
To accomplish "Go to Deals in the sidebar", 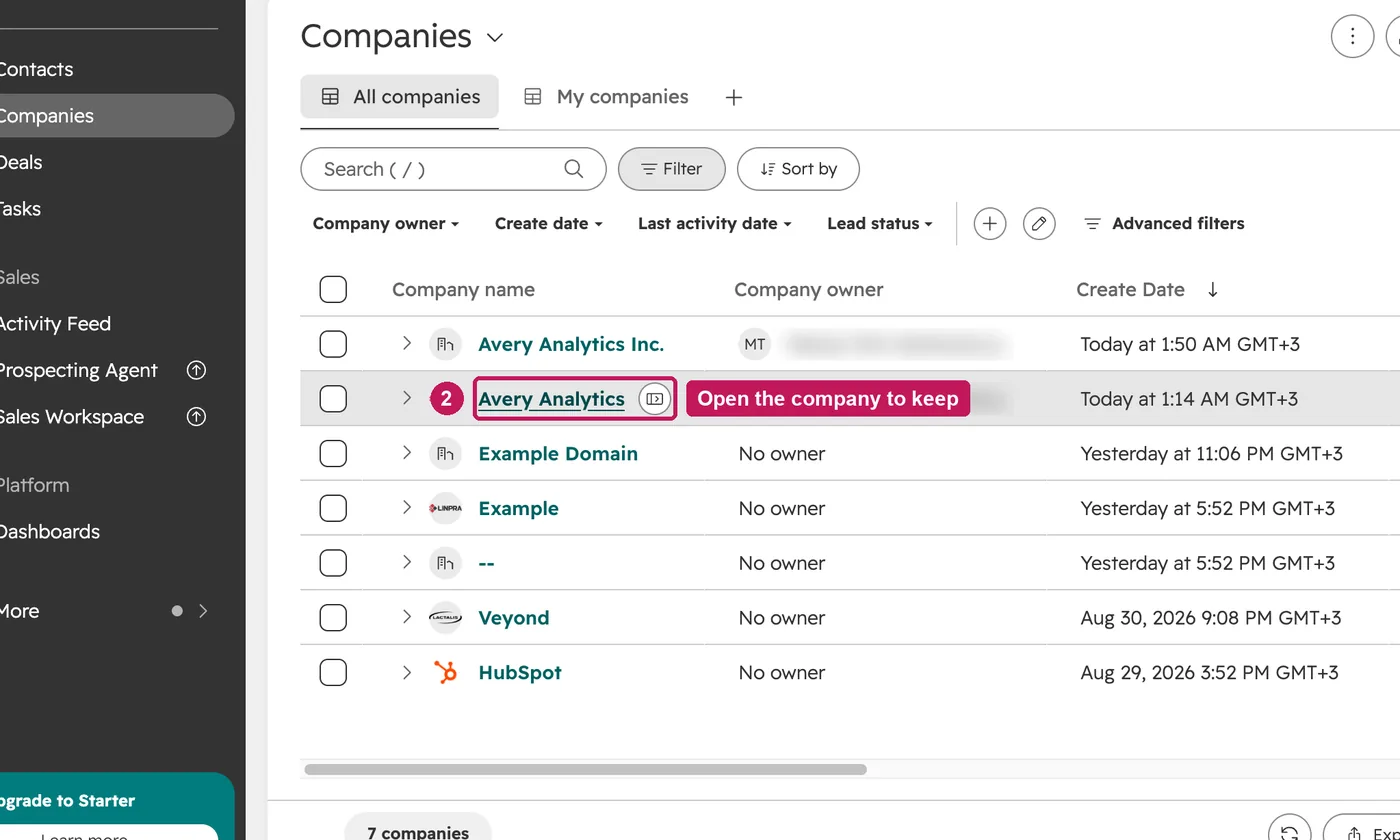I will 20,162.
